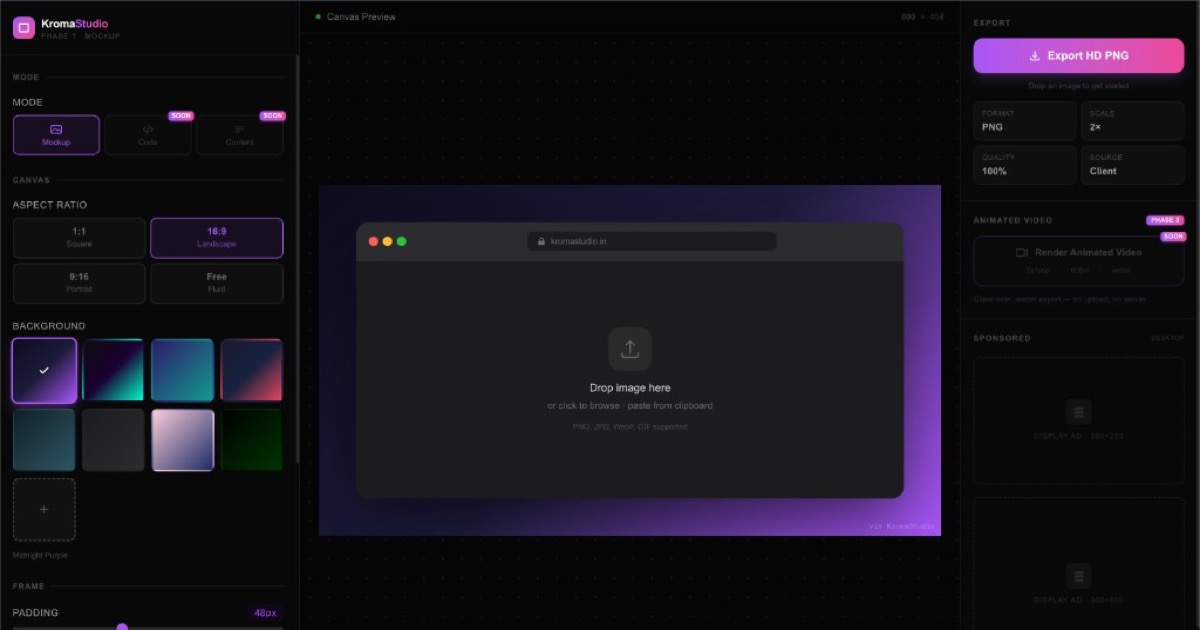Open the Source Client option
1200x630 pixels.
click(x=1132, y=164)
